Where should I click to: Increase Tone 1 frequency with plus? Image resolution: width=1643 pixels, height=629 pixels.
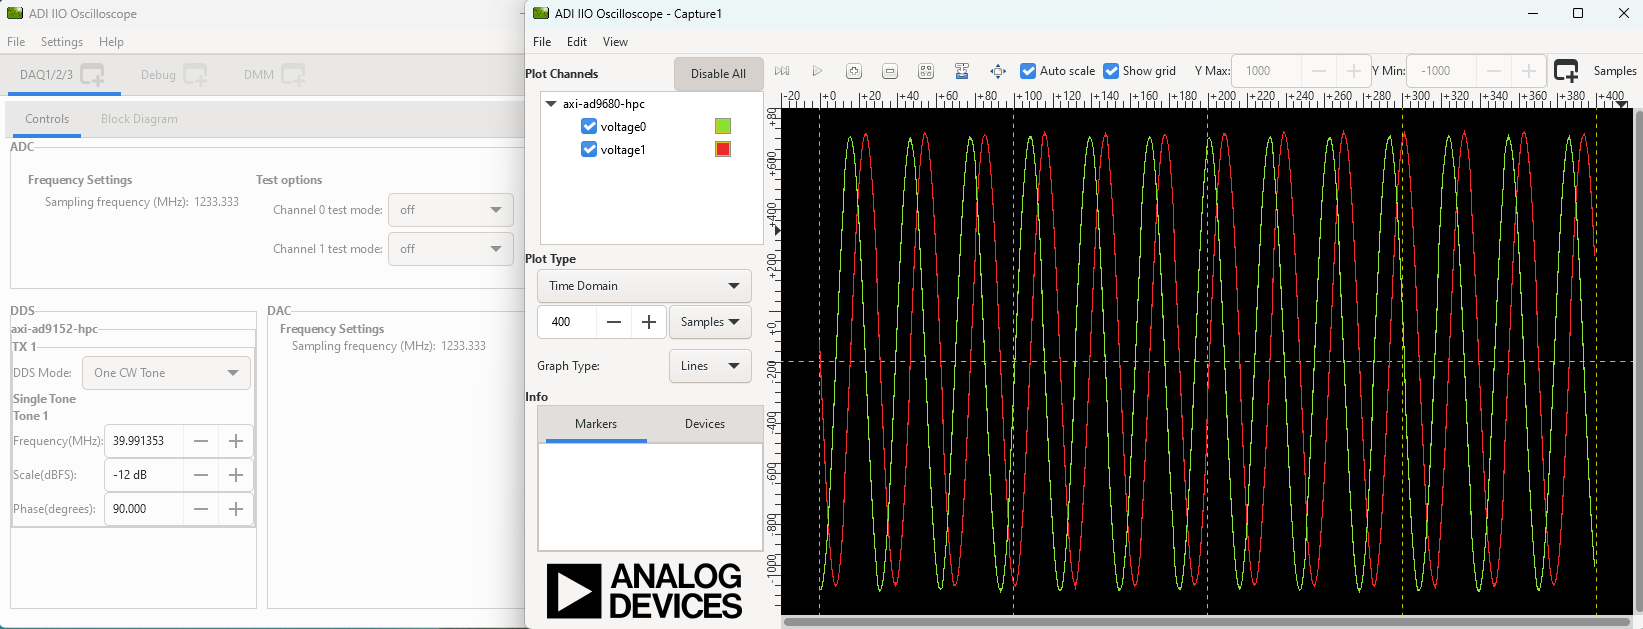tap(236, 441)
